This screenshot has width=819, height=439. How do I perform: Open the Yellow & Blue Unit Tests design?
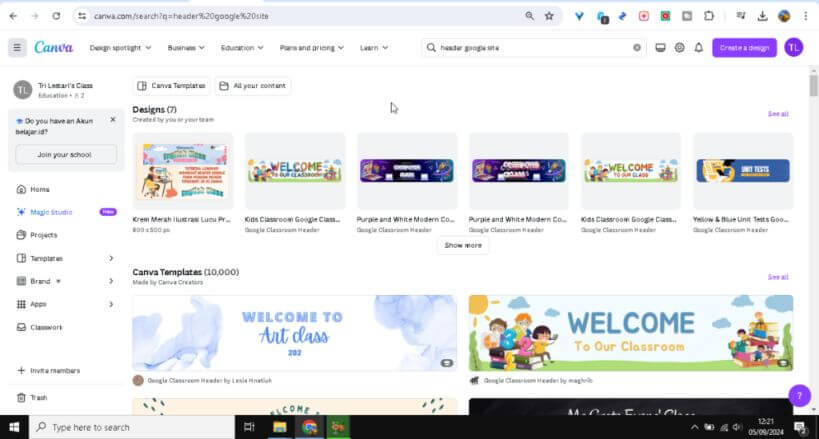tap(743, 171)
